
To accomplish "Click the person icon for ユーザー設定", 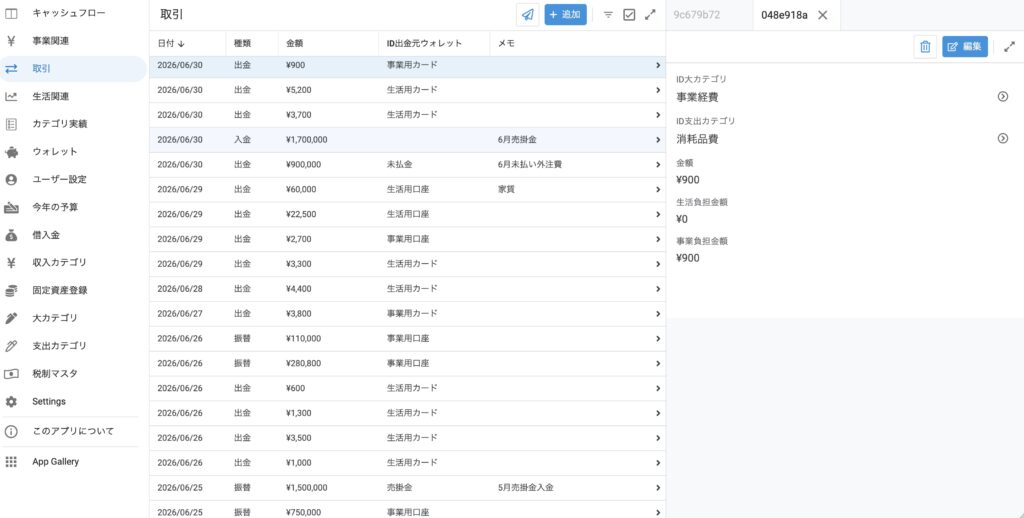I will pyautogui.click(x=11, y=180).
